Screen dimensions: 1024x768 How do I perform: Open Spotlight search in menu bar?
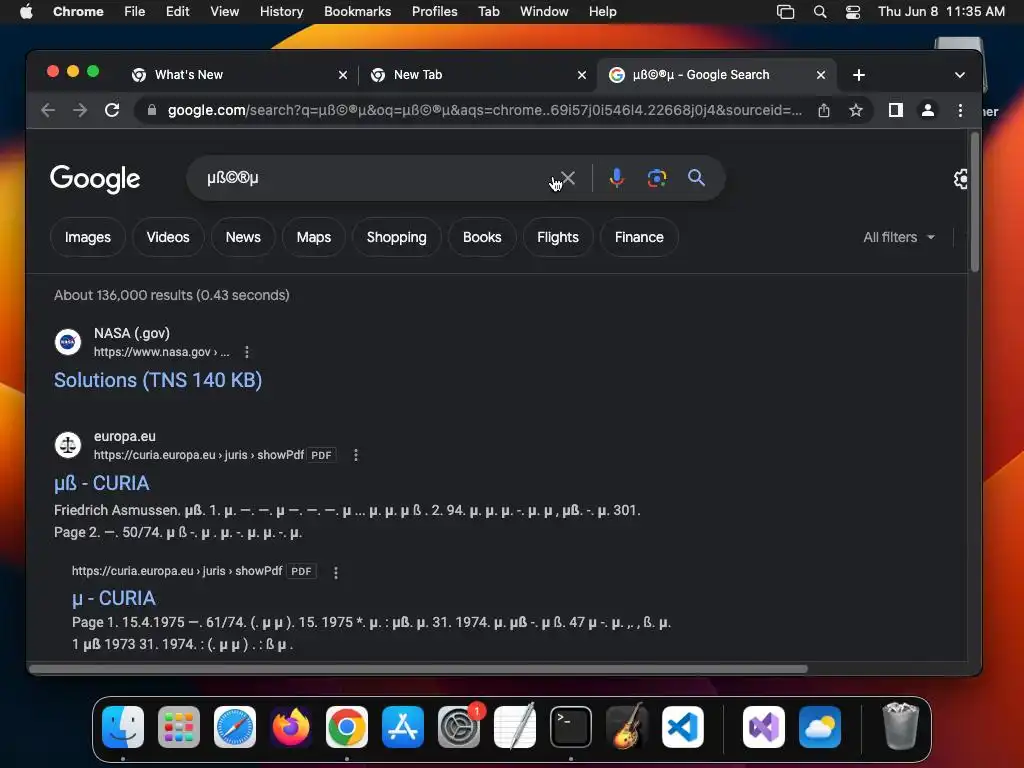point(820,12)
